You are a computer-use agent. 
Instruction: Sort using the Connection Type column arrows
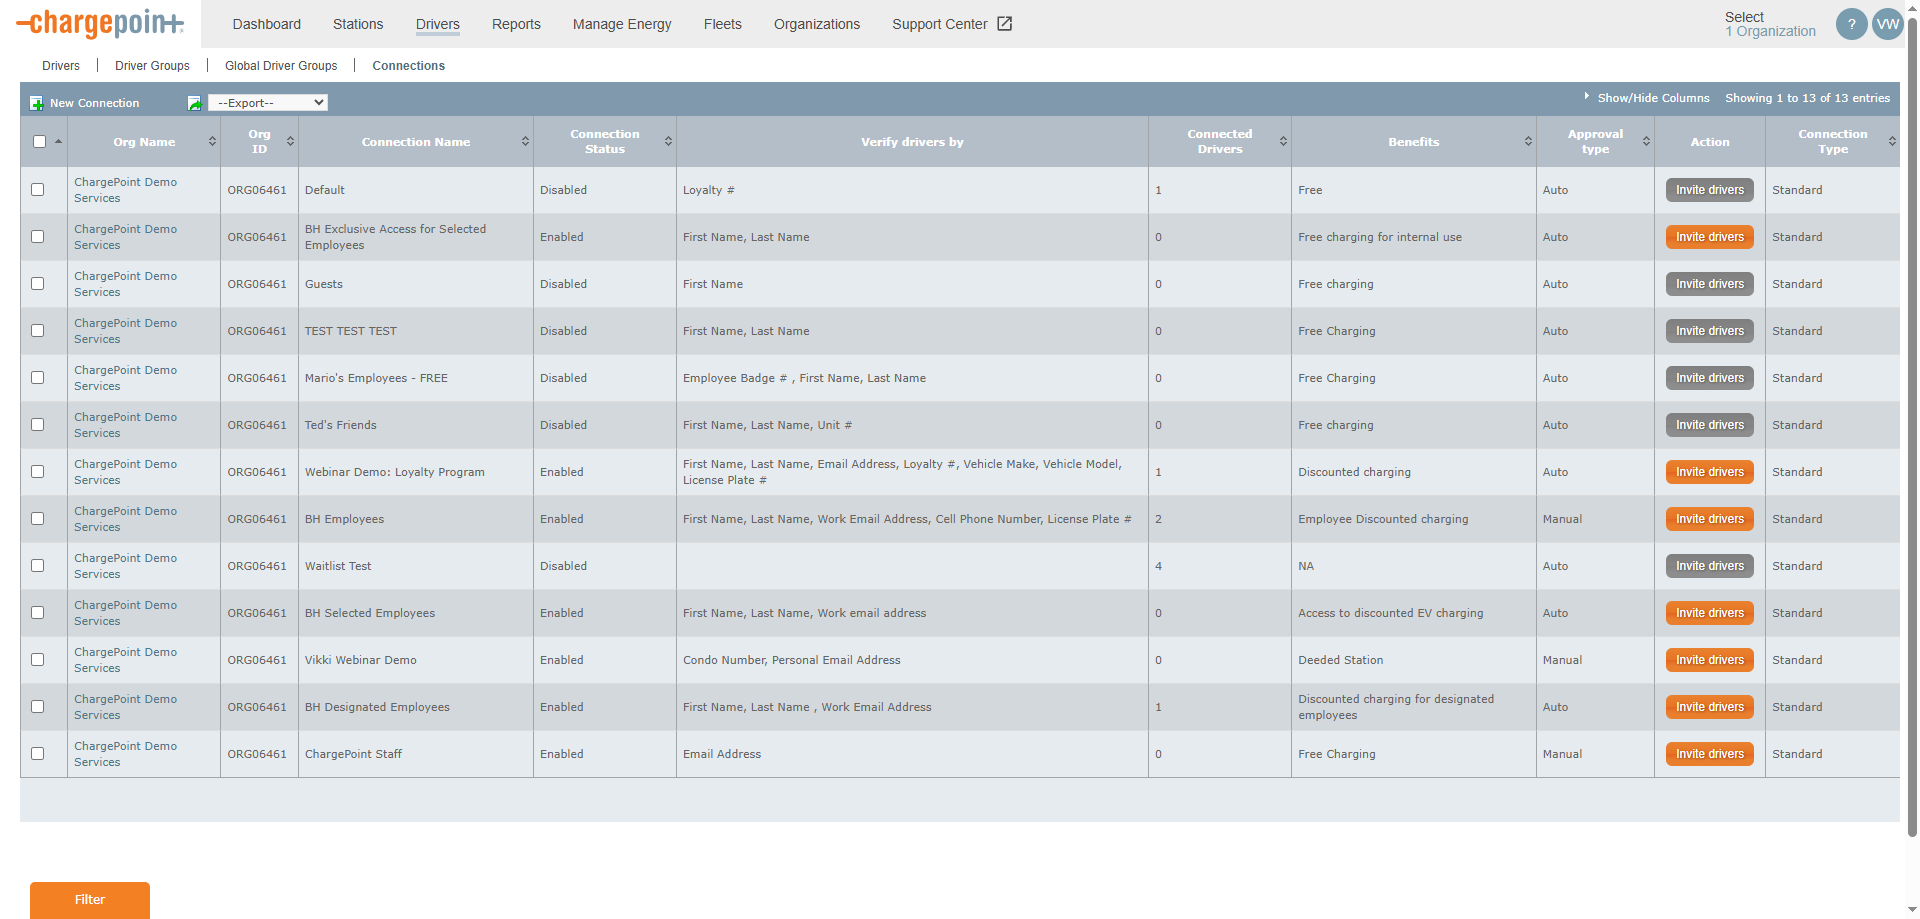pyautogui.click(x=1892, y=142)
